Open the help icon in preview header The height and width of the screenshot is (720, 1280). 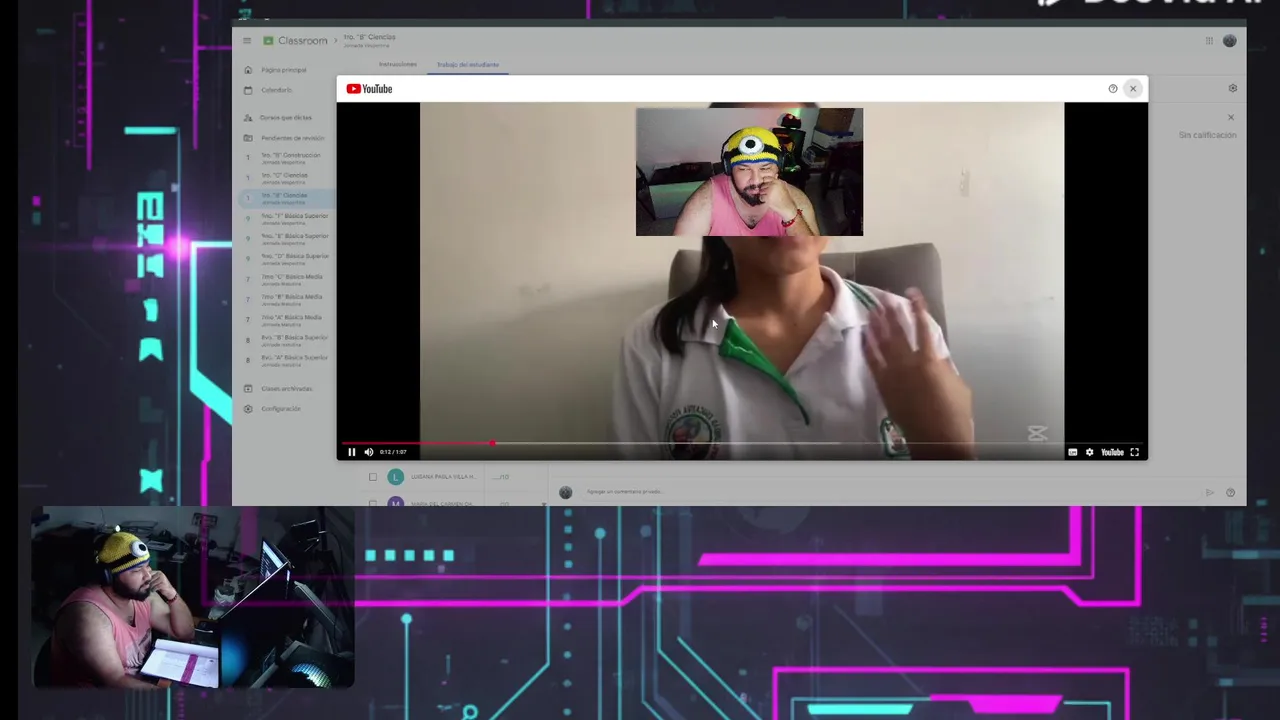click(1113, 89)
